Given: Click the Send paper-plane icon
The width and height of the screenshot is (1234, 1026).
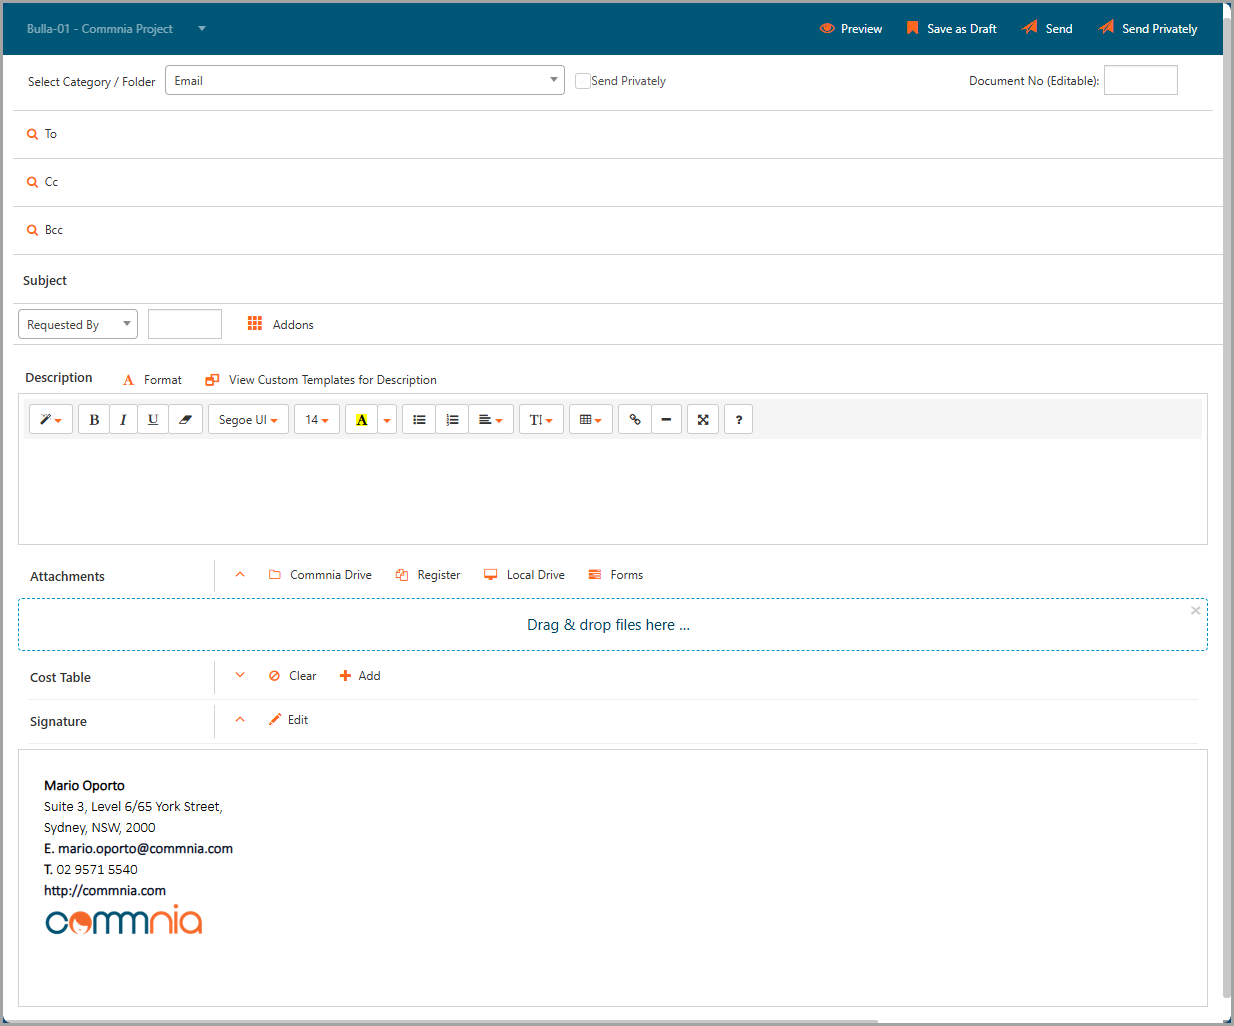Looking at the screenshot, I should point(1029,28).
